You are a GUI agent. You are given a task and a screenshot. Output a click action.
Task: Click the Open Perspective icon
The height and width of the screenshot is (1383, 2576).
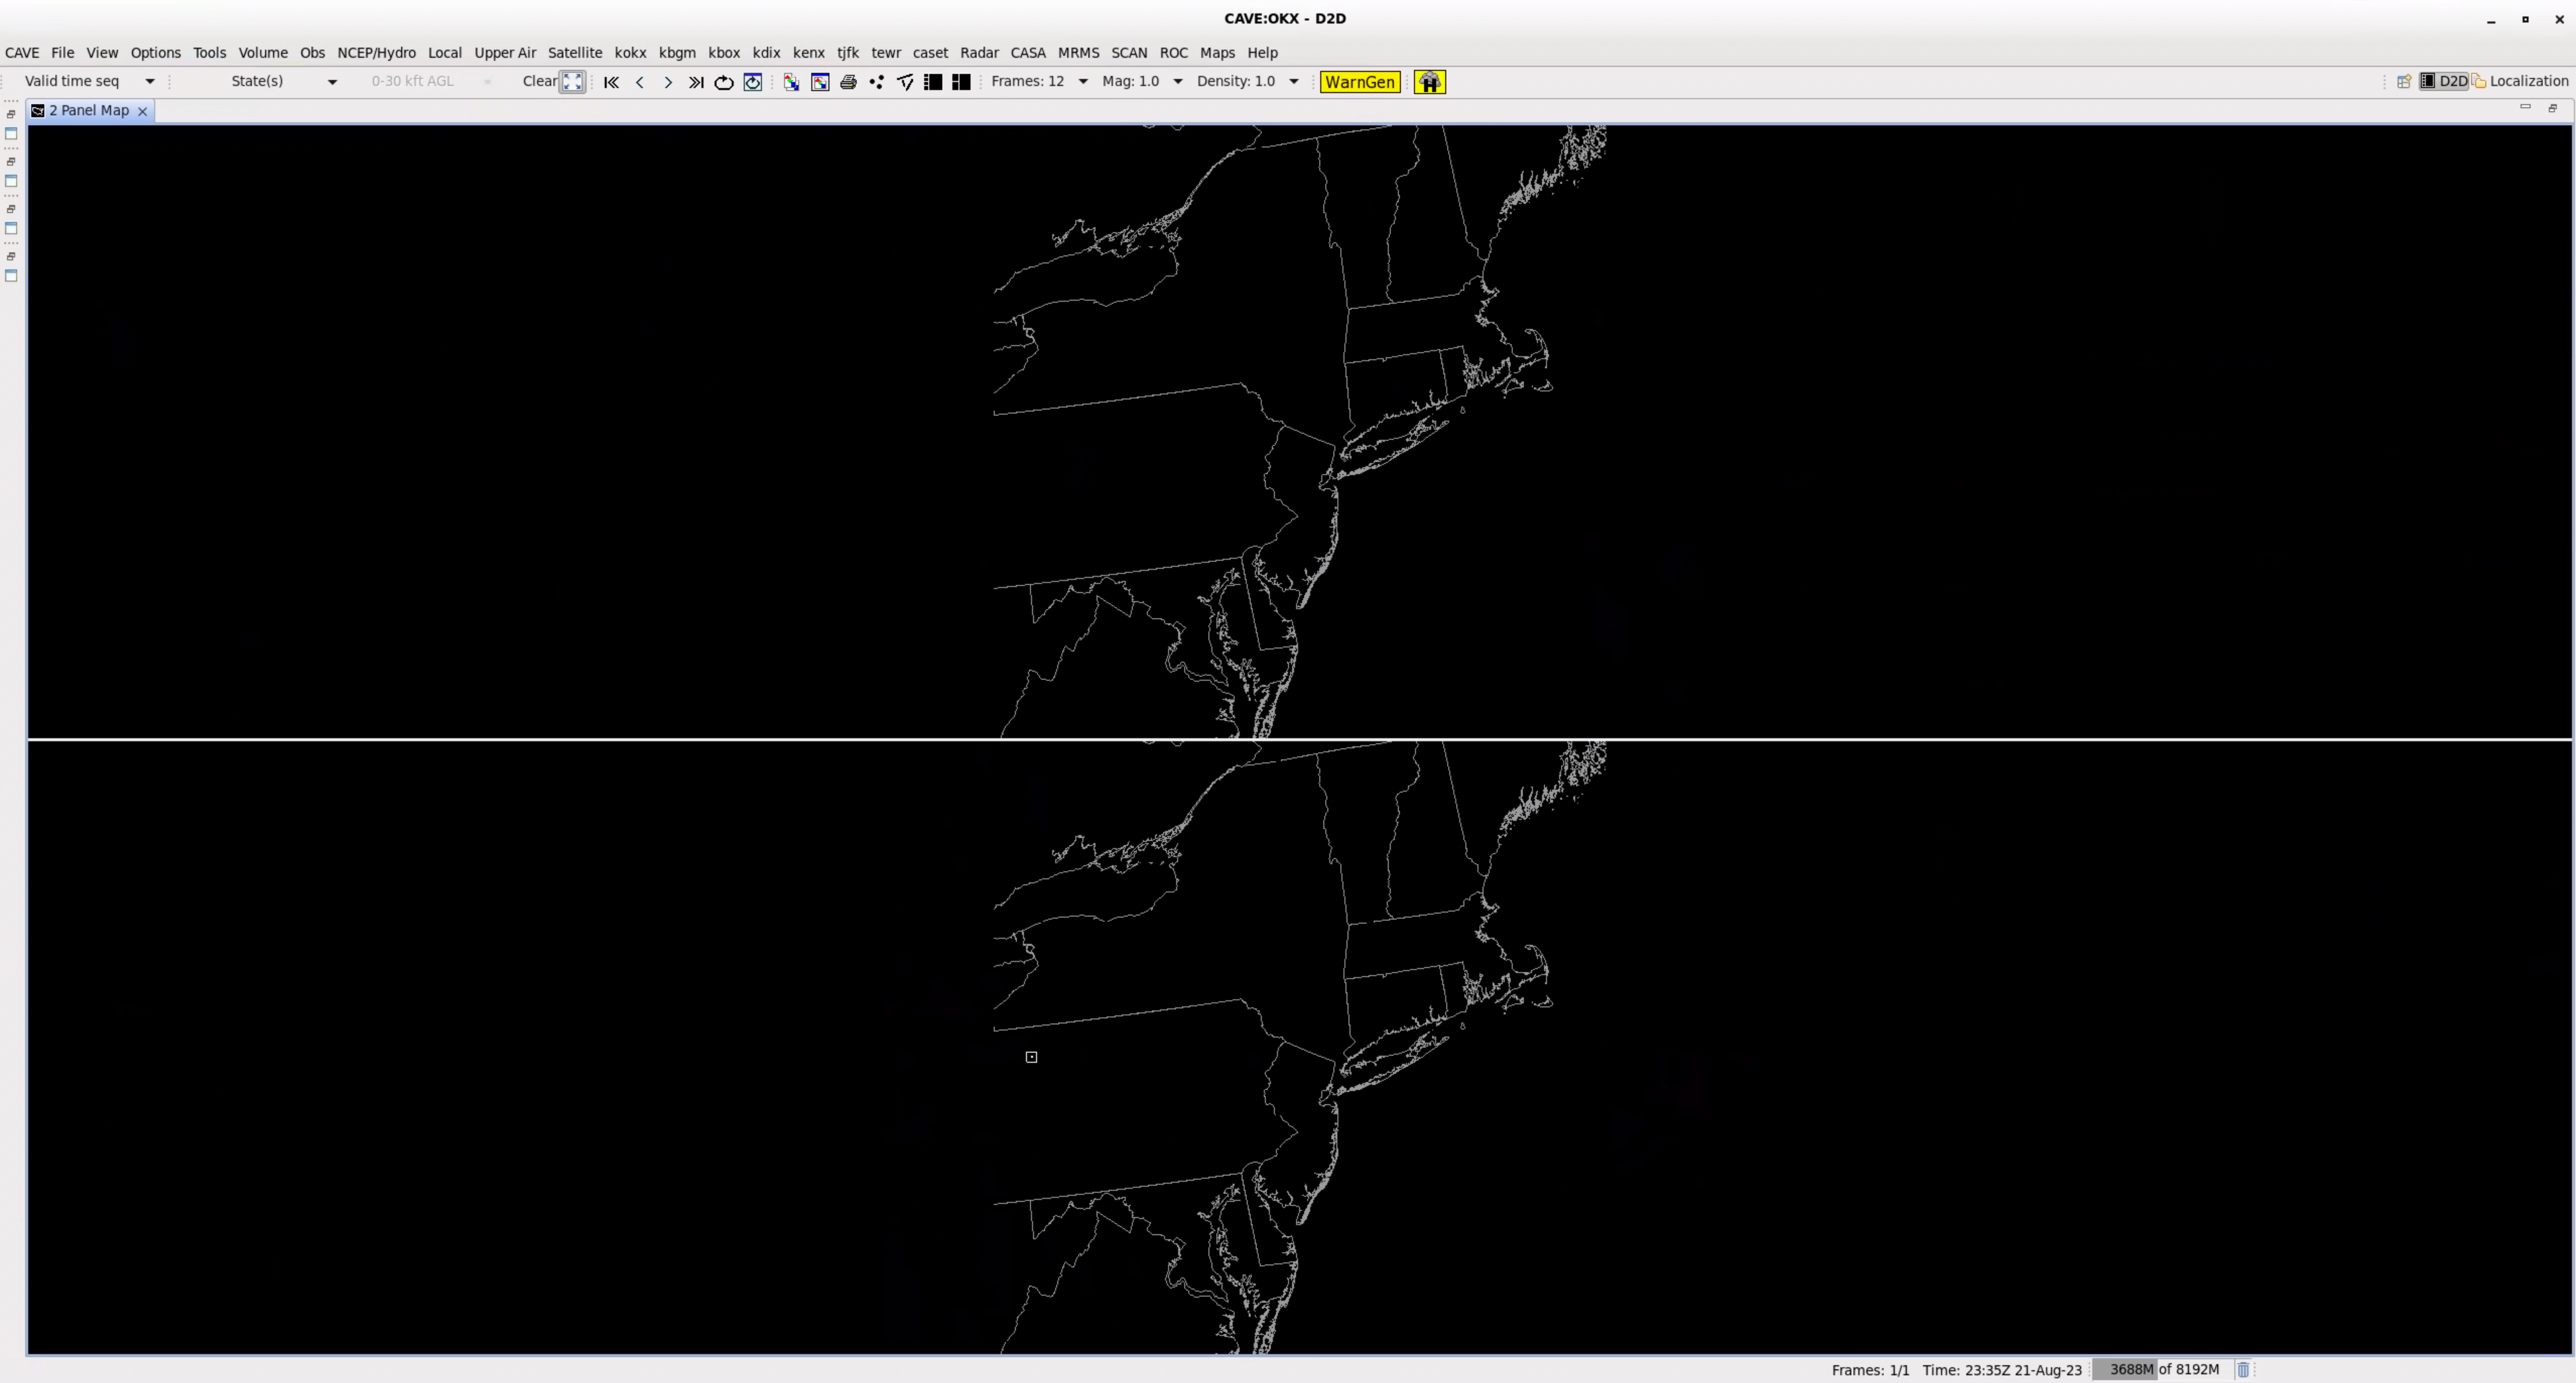(2404, 81)
